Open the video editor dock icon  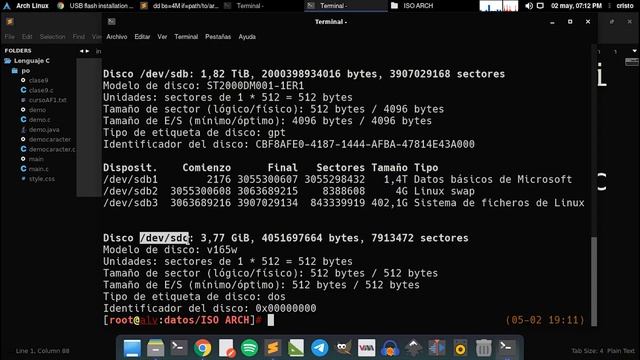tap(437, 348)
